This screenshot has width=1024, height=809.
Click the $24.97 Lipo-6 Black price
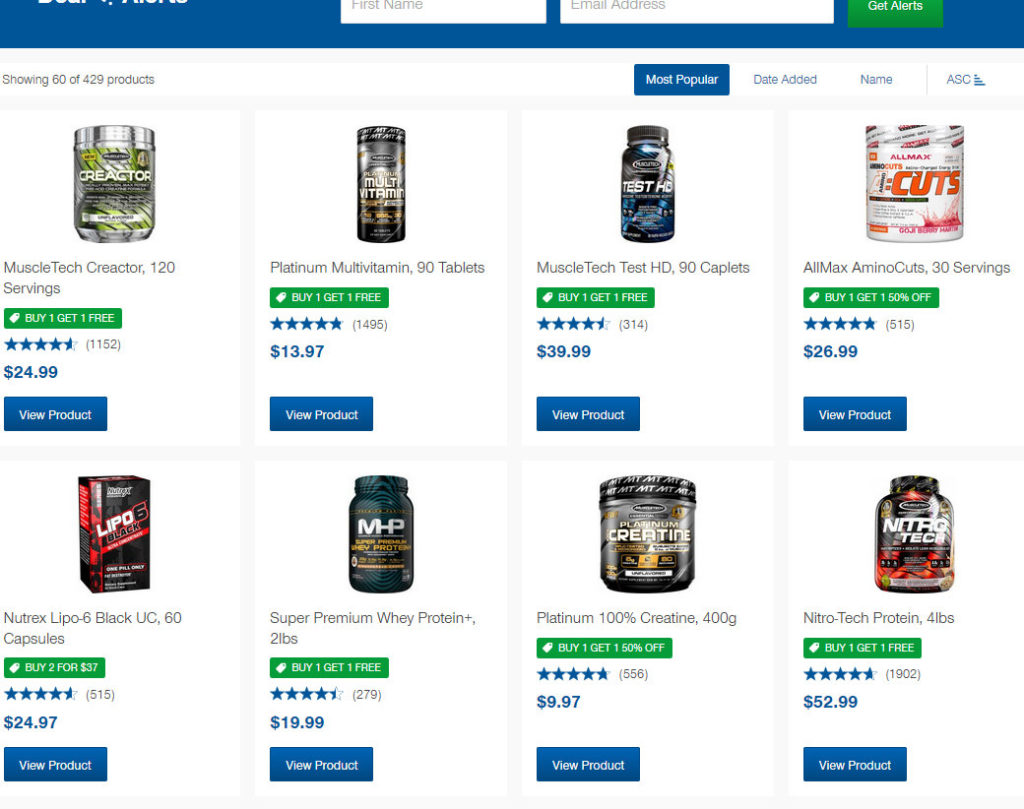coord(31,722)
